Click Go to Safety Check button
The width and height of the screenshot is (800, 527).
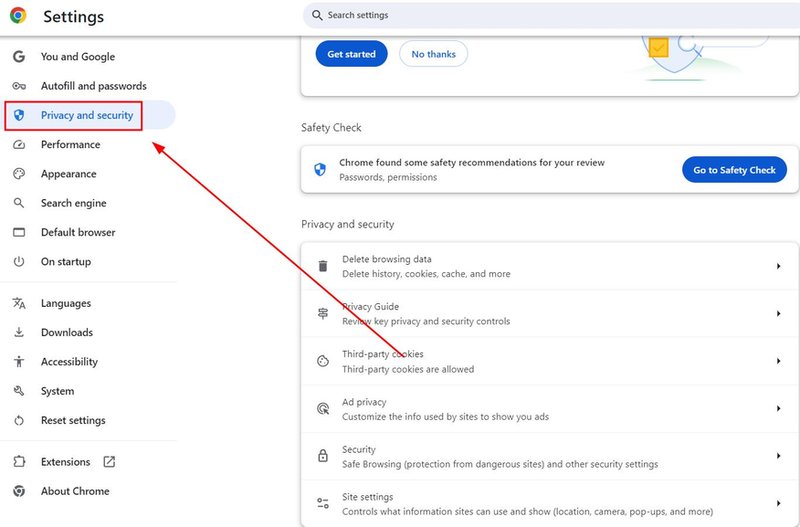tap(734, 169)
